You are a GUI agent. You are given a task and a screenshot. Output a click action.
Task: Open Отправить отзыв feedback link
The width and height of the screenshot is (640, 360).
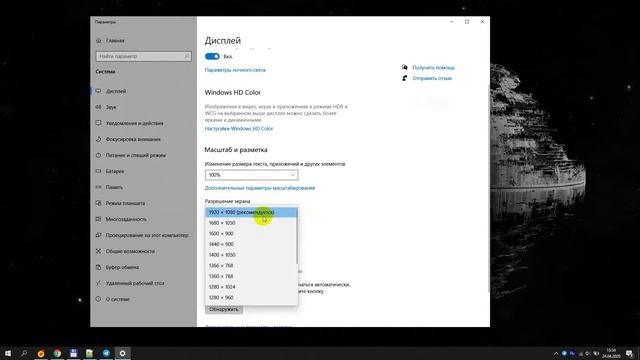432,78
